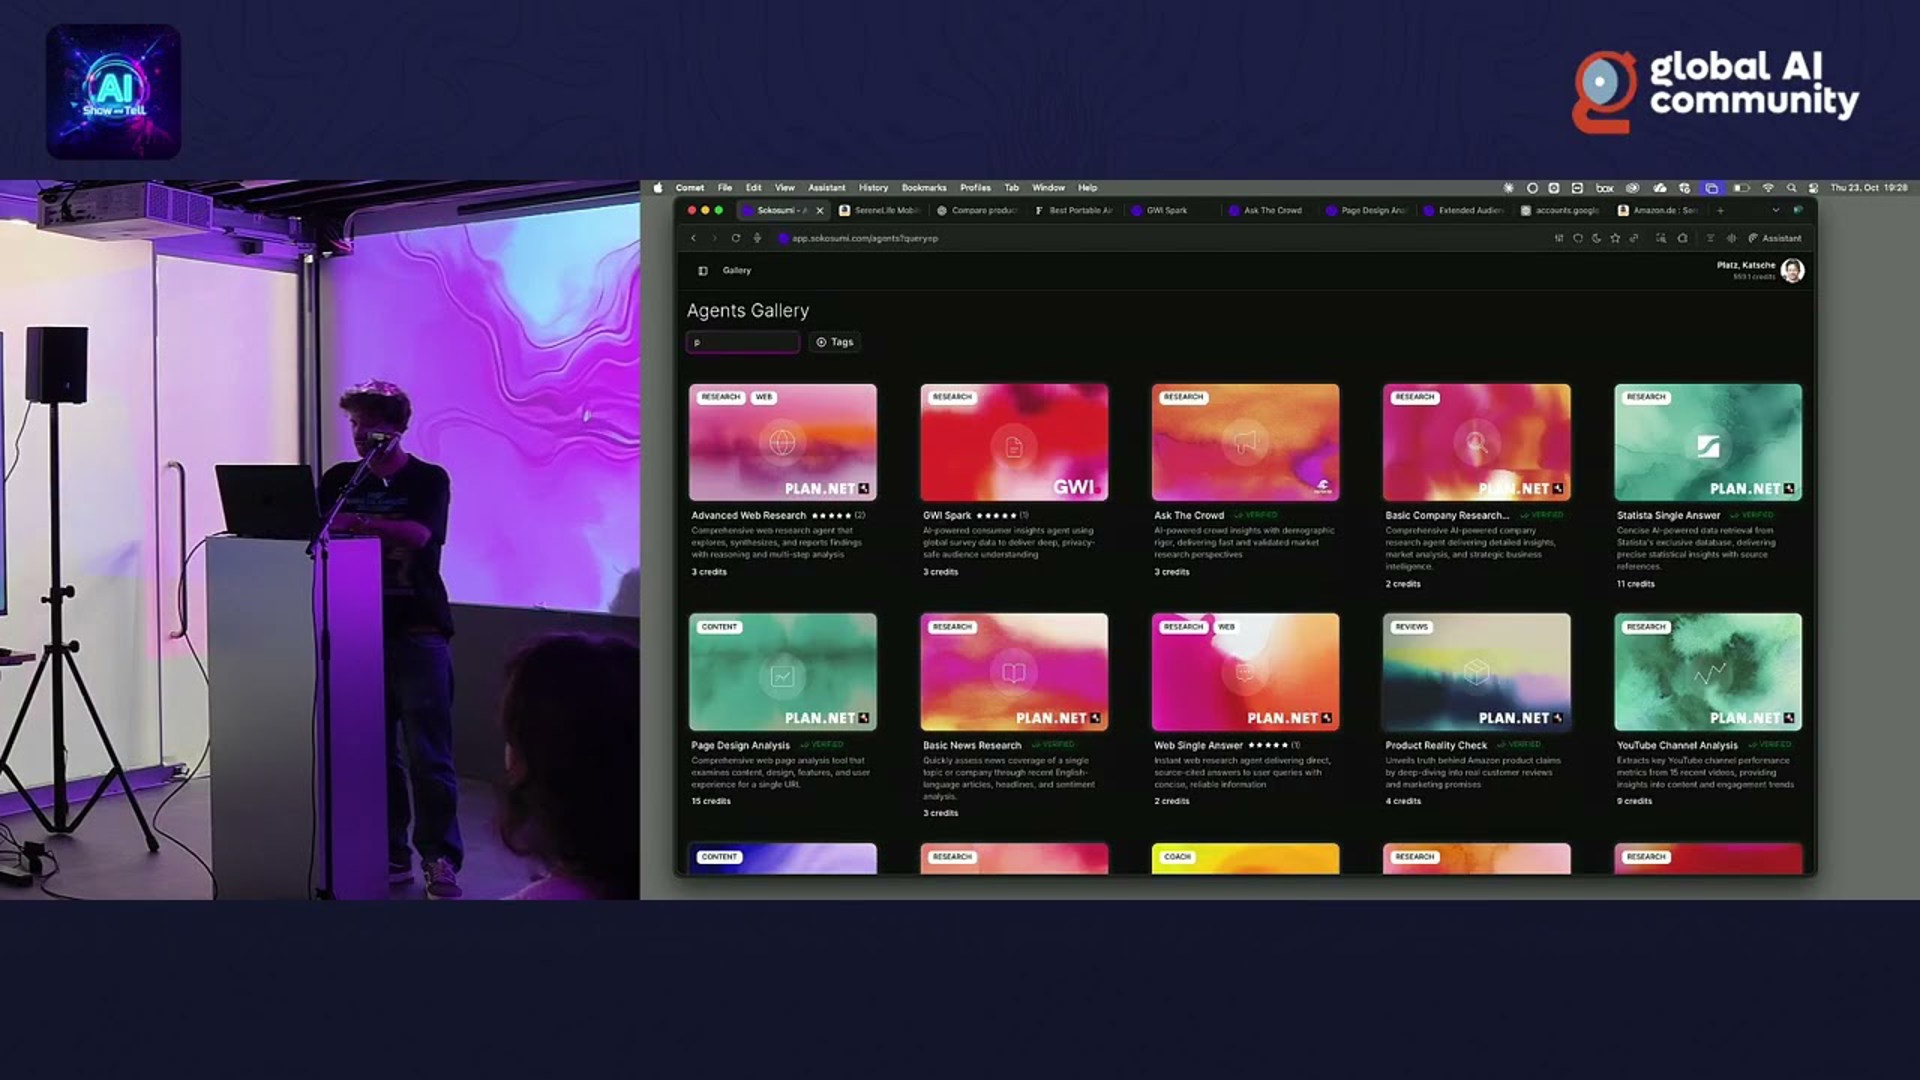Open the Statista Single Answer agent thumbnail

coord(1707,442)
